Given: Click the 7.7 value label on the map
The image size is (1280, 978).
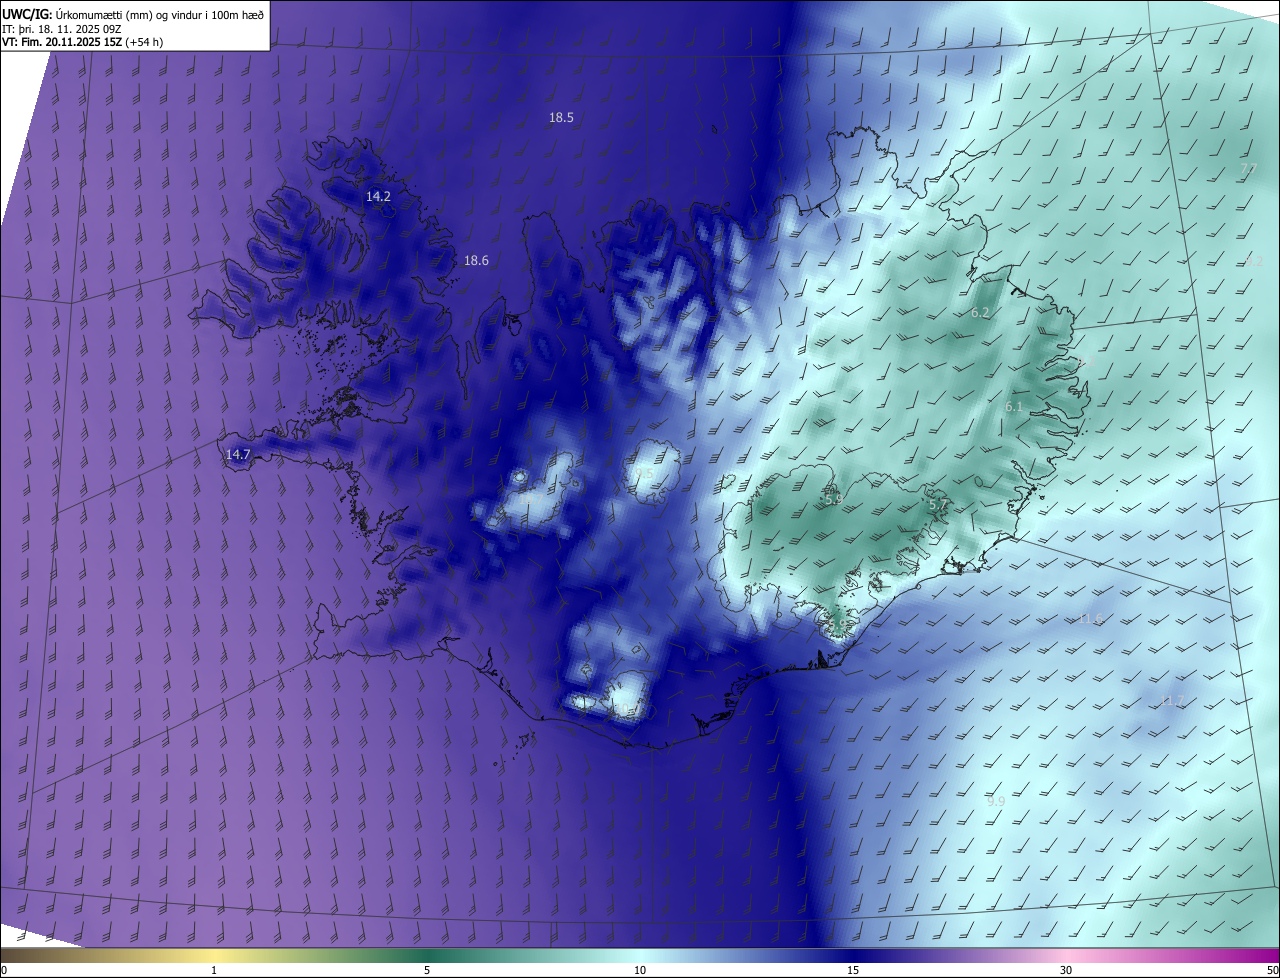Looking at the screenshot, I should [x=1249, y=169].
